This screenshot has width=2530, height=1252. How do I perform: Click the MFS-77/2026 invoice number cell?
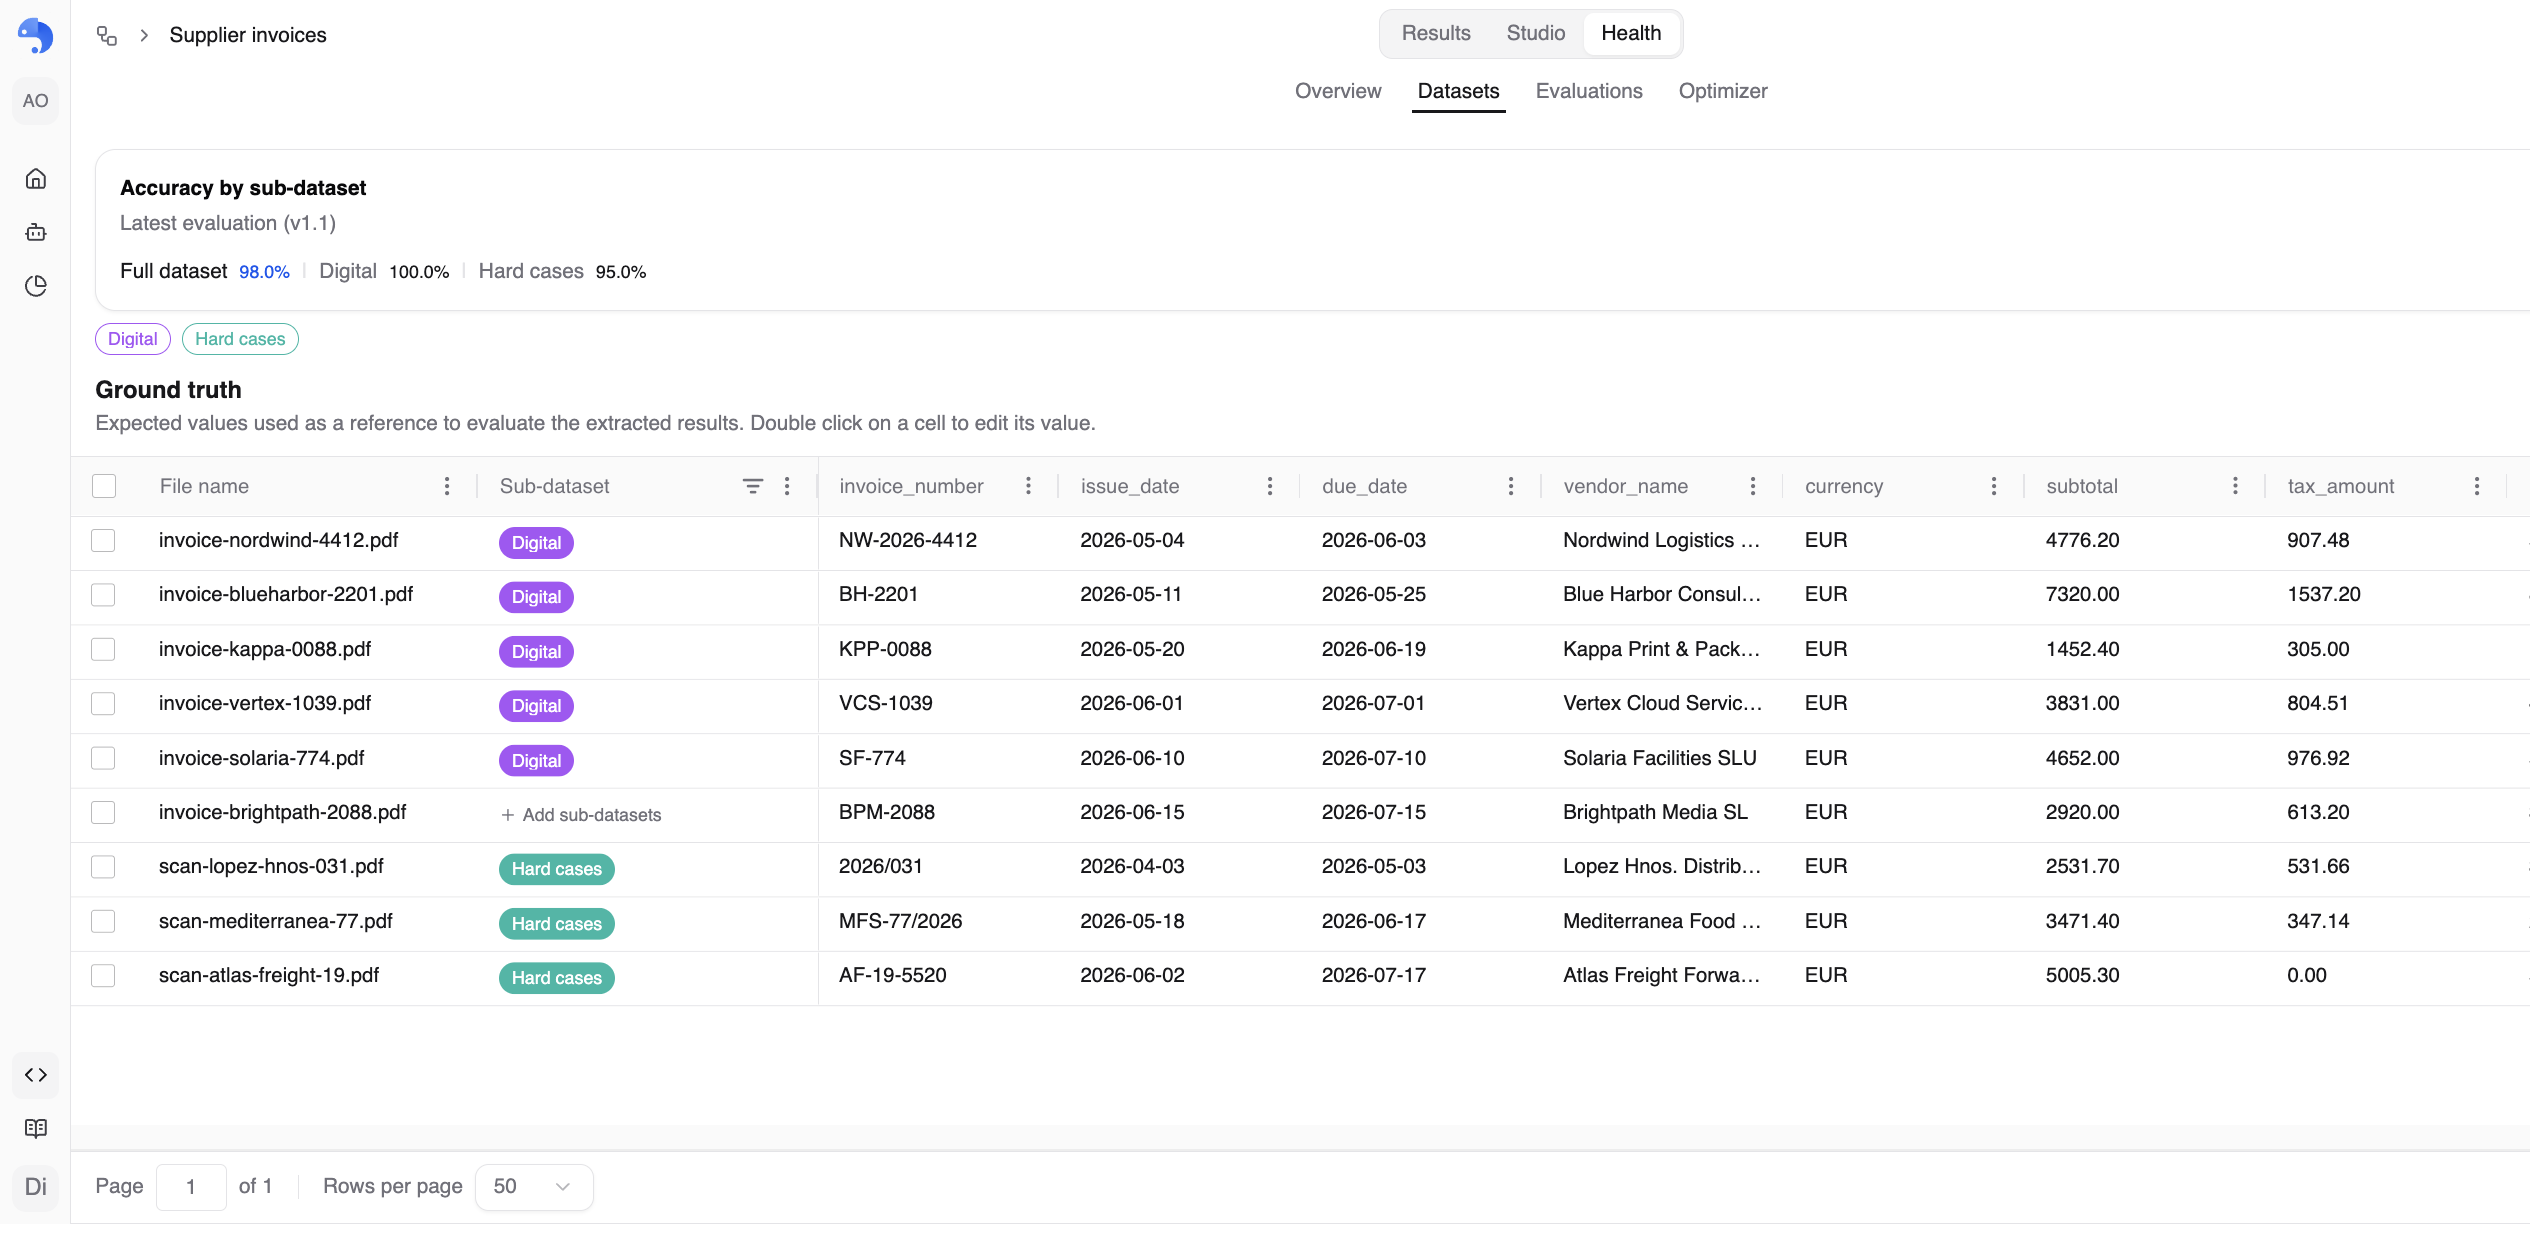point(900,922)
